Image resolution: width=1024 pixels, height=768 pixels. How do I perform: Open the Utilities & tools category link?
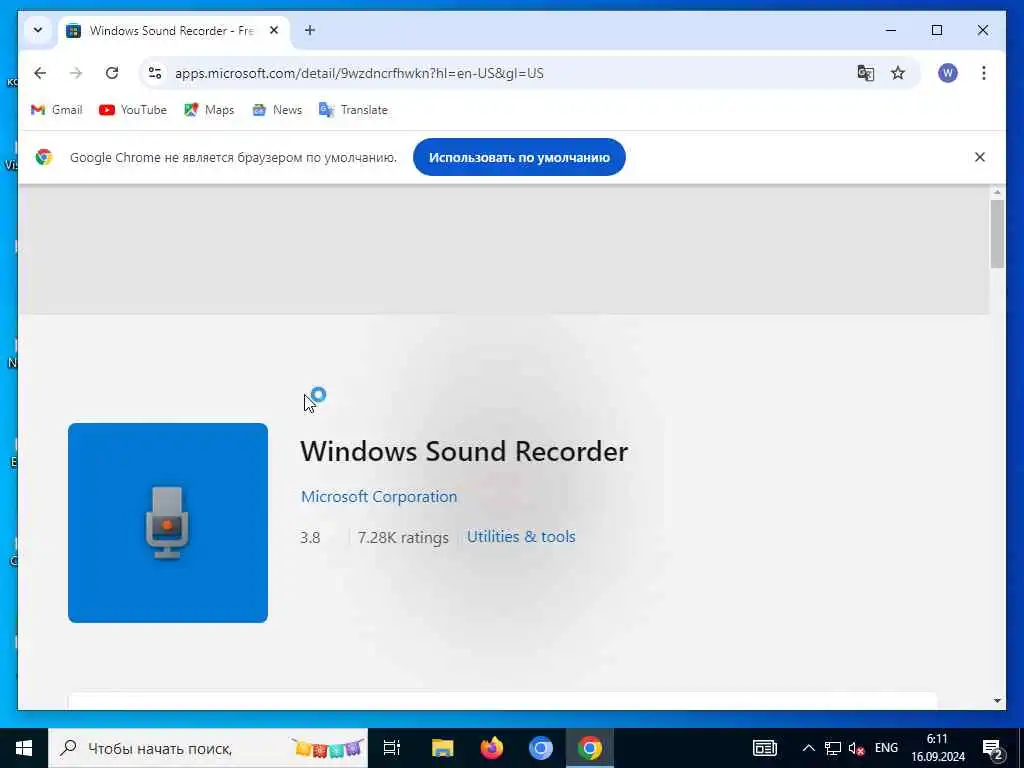(x=521, y=537)
